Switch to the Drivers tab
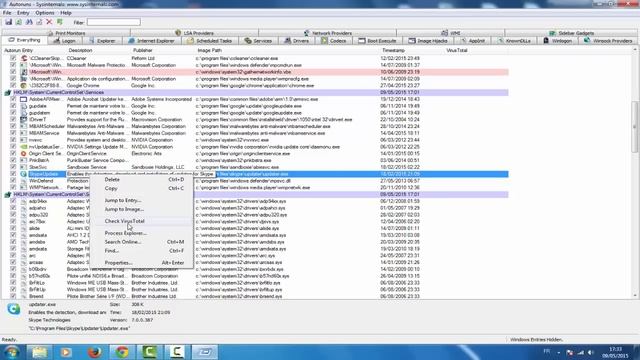This screenshot has height=360, width=640. pyautogui.click(x=297, y=41)
